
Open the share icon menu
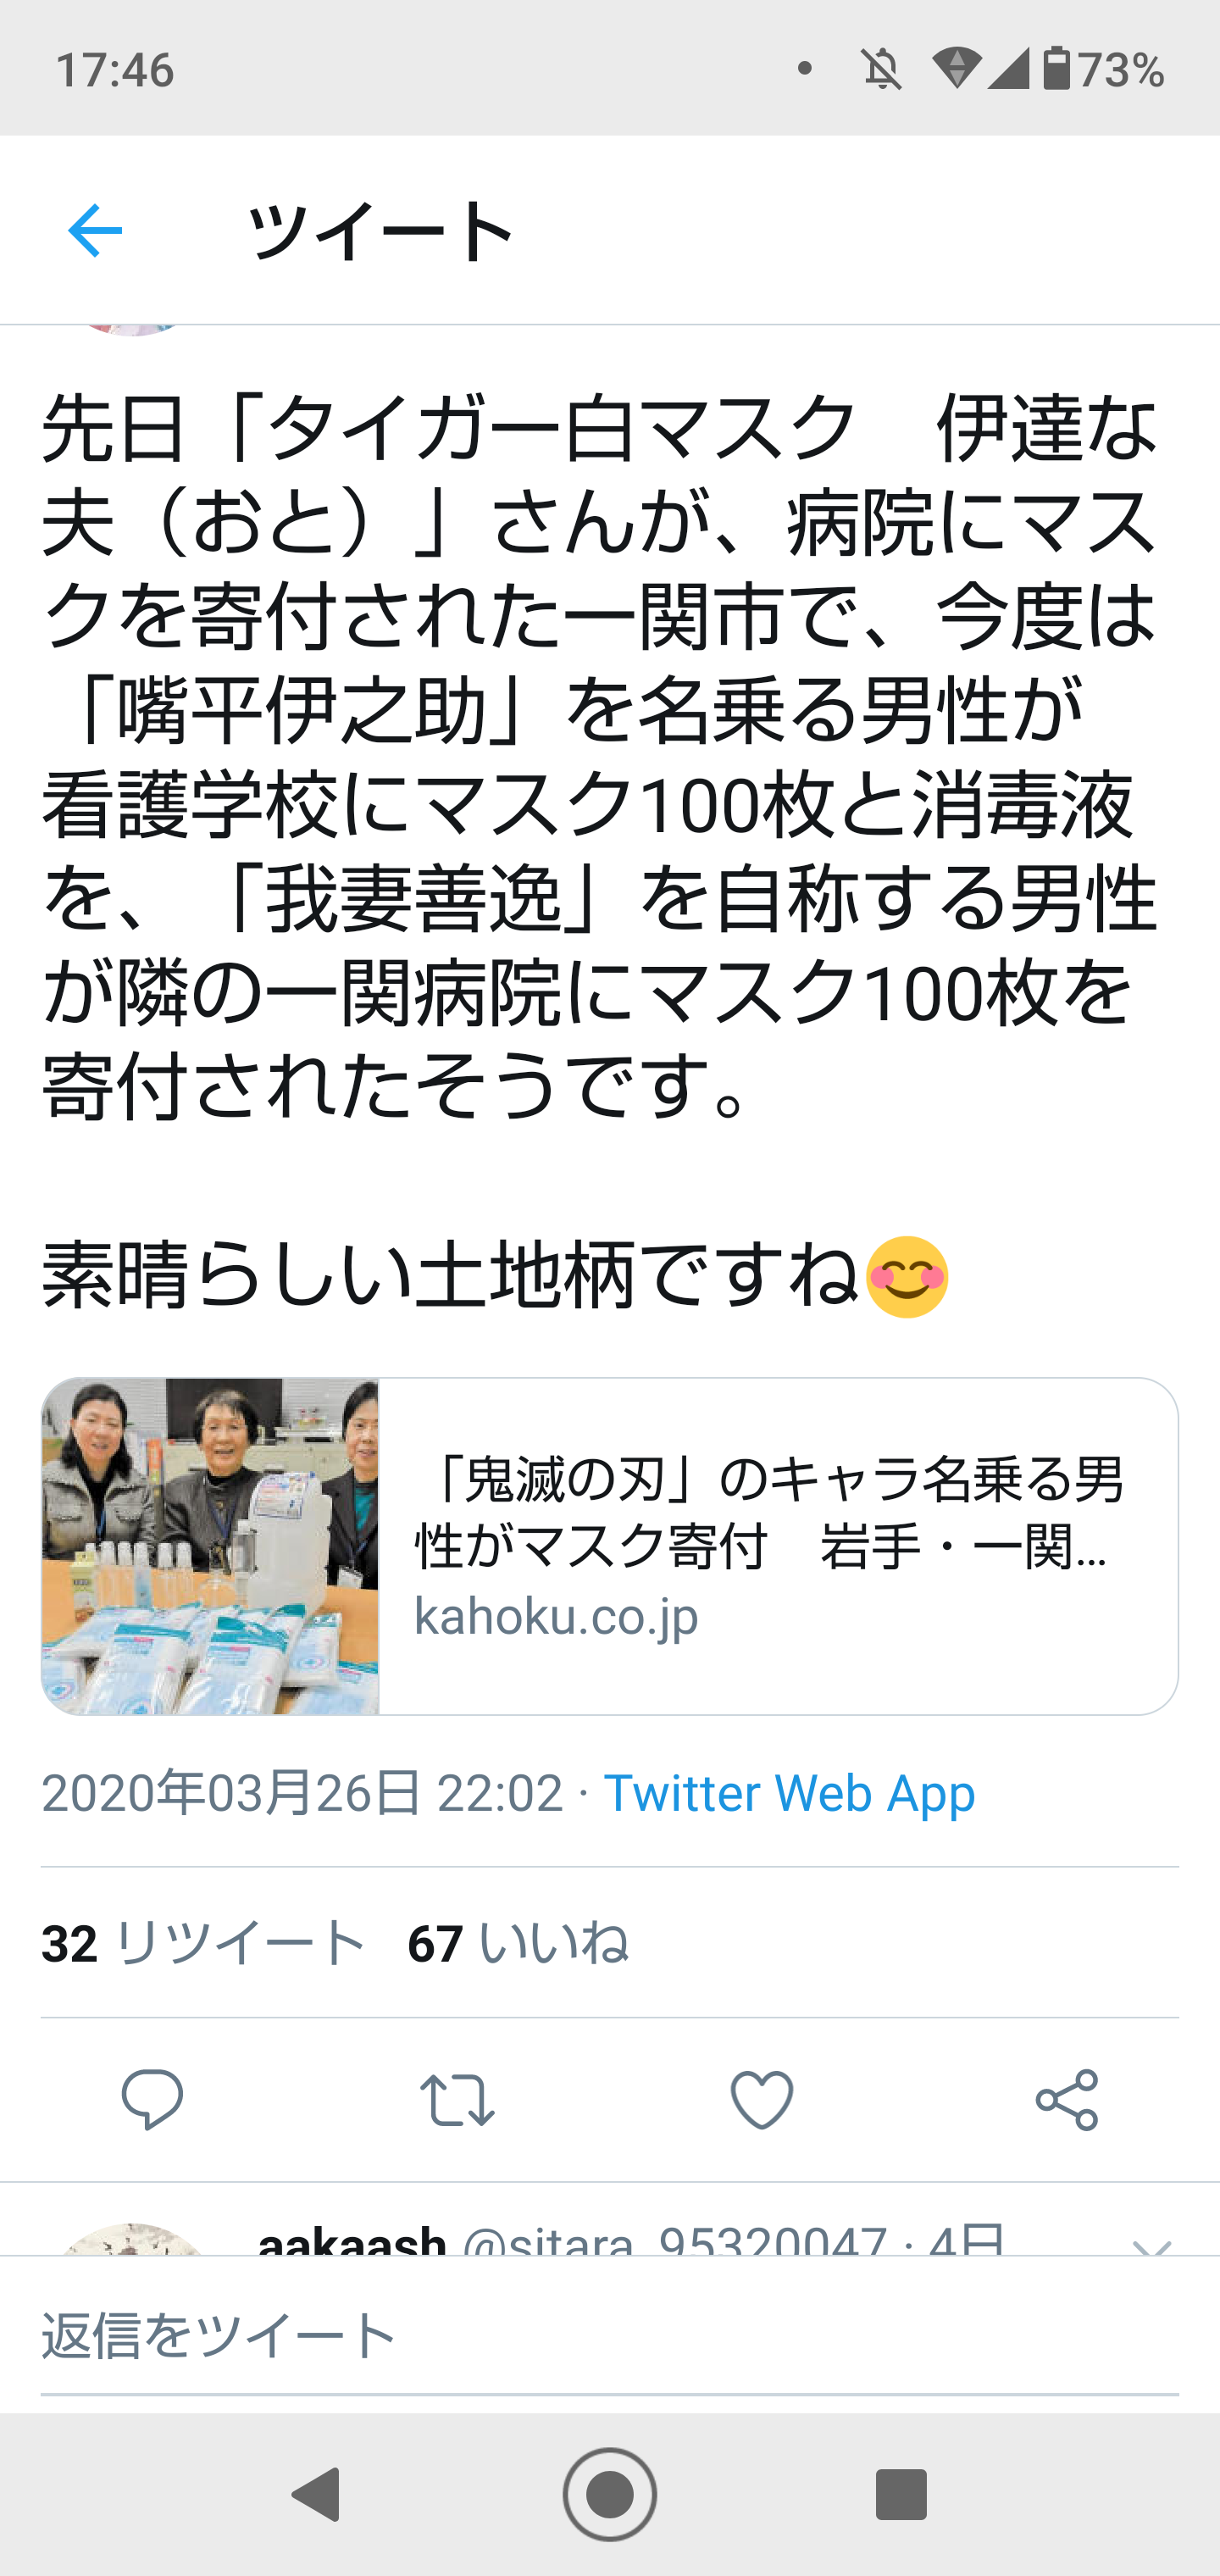pyautogui.click(x=1067, y=2099)
